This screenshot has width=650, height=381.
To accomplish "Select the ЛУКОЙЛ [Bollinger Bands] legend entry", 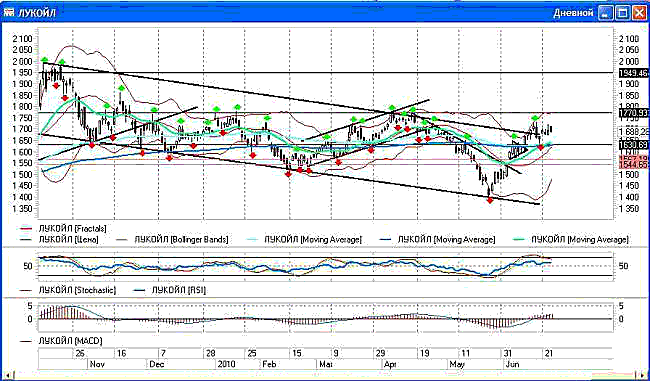I will tap(173, 239).
